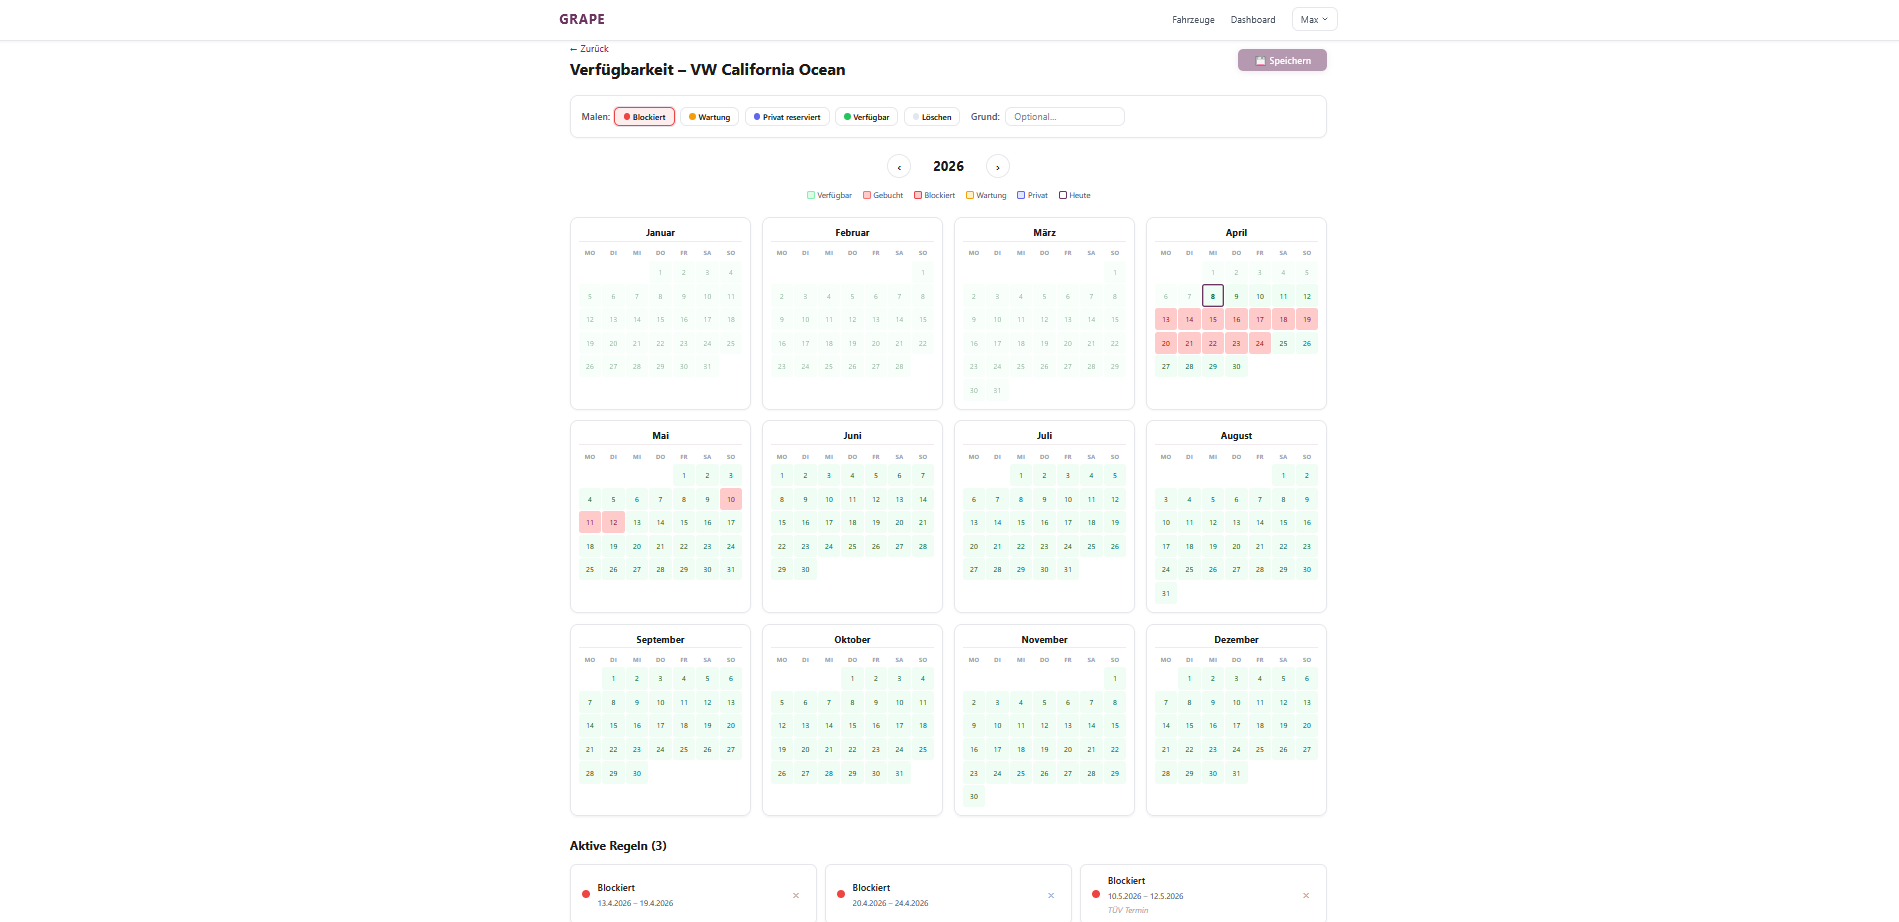Switch to the Fahrzeuge page
1899x922 pixels.
[x=1192, y=19]
